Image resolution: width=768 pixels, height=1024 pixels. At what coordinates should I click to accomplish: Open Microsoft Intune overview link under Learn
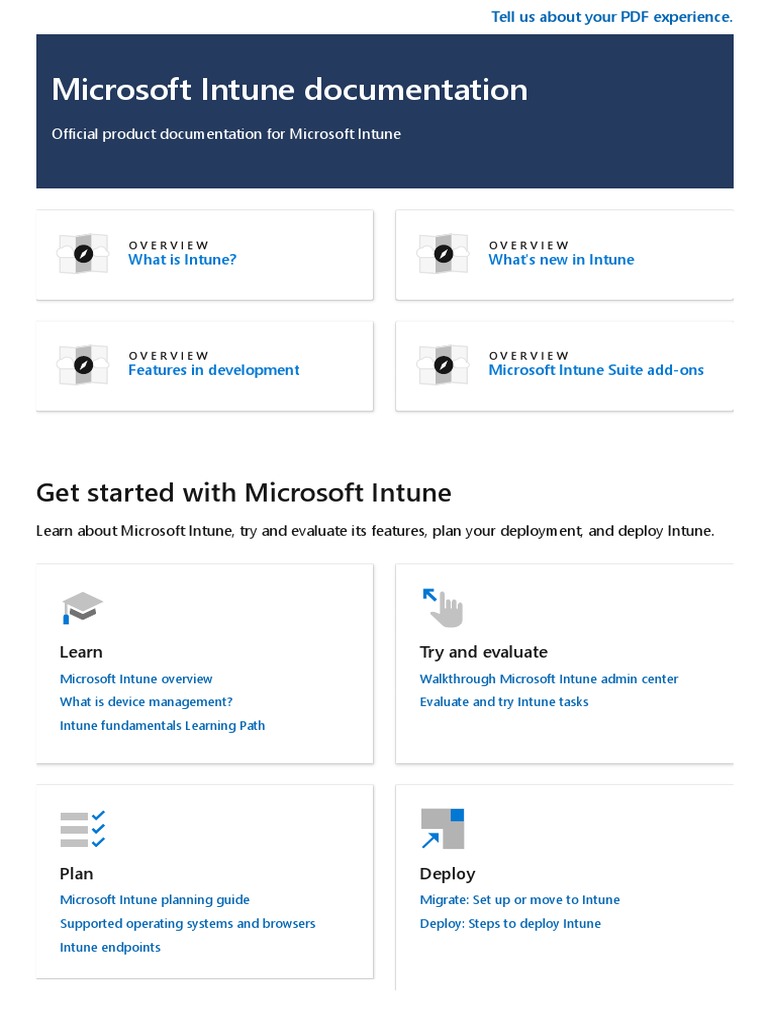tap(136, 679)
